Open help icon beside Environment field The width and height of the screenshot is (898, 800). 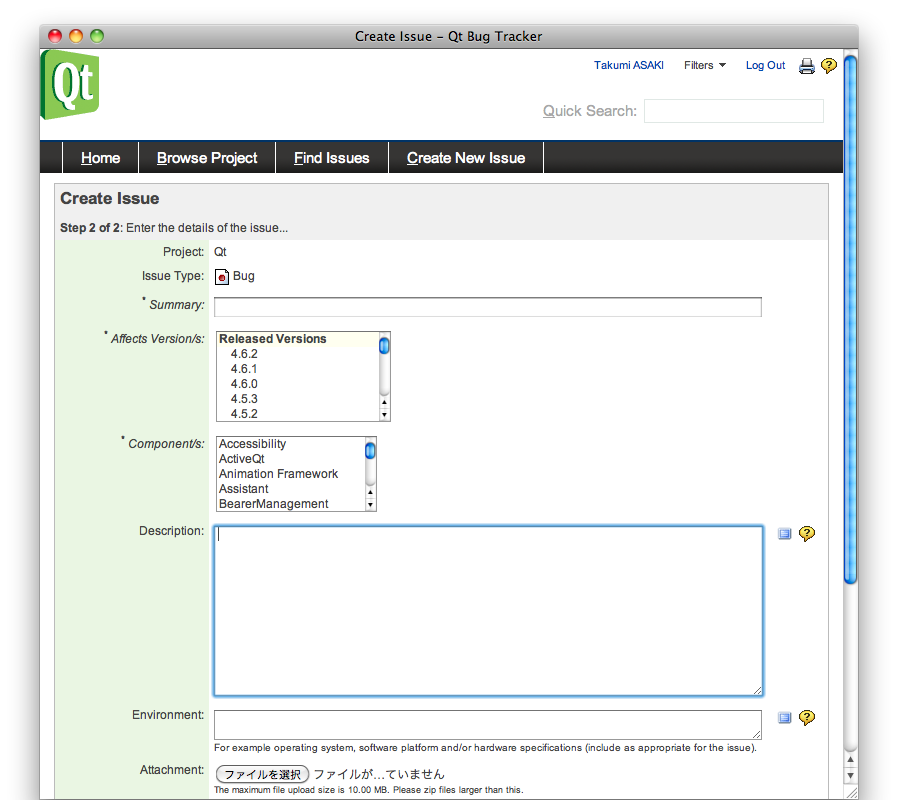[807, 718]
